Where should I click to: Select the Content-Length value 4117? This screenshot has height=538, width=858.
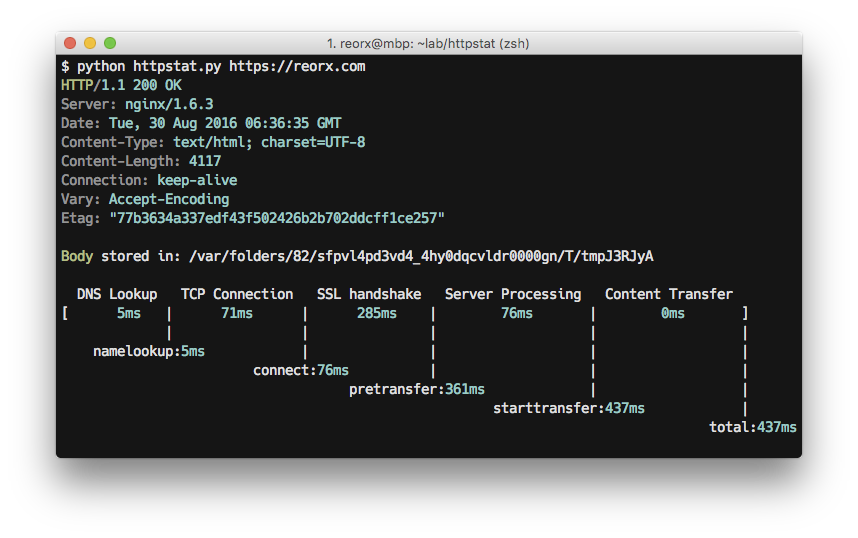pos(205,161)
